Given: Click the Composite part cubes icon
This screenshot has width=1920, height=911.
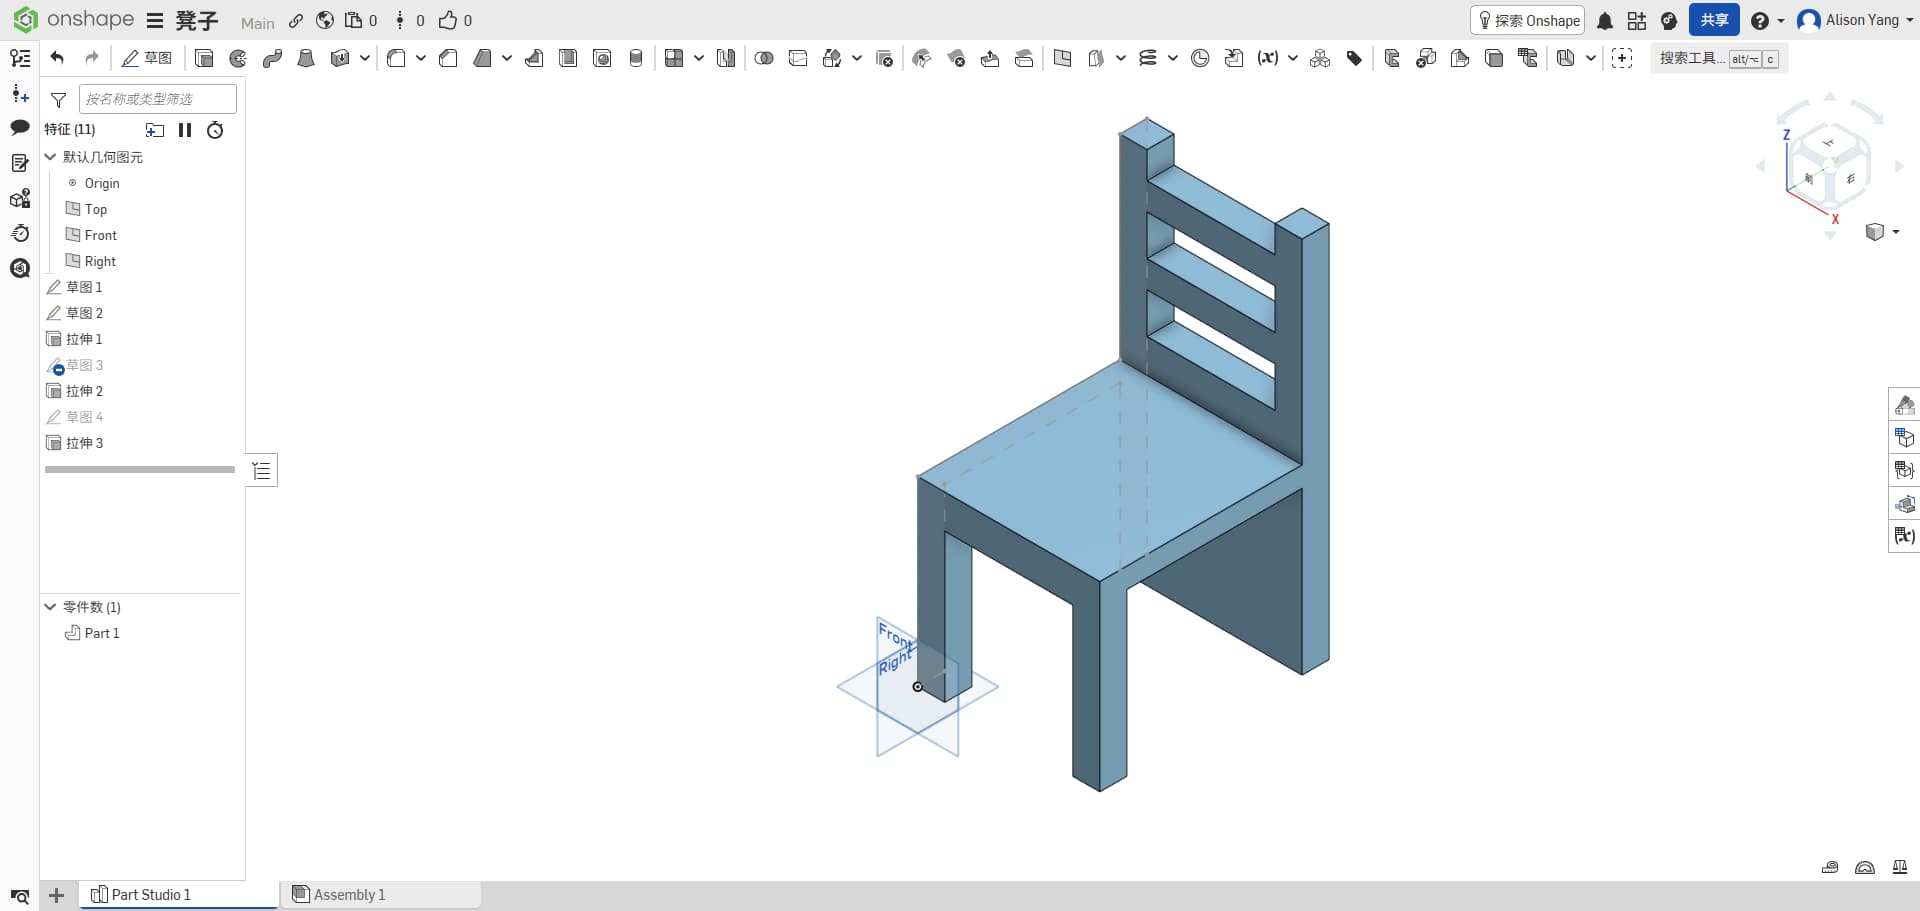Looking at the screenshot, I should coord(1320,58).
